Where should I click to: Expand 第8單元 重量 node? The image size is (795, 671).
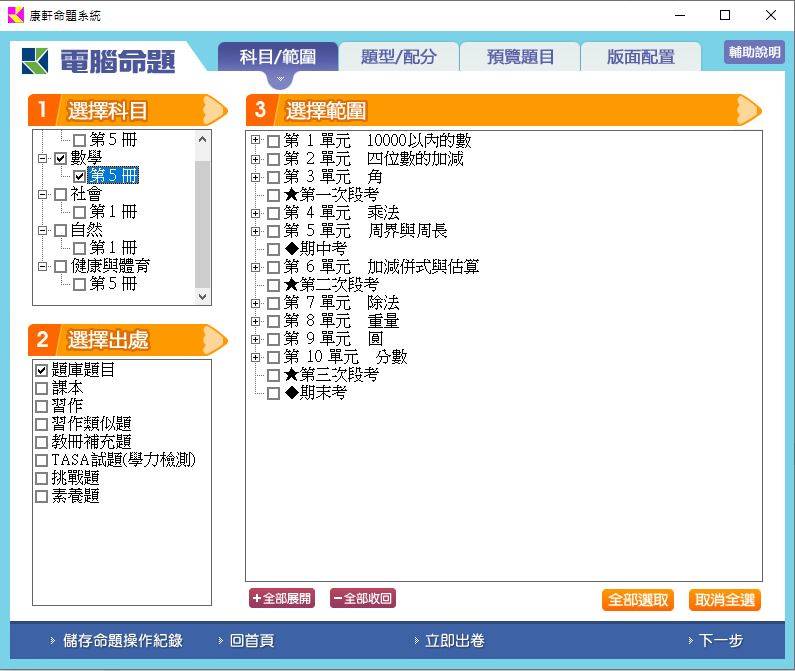coord(256,322)
